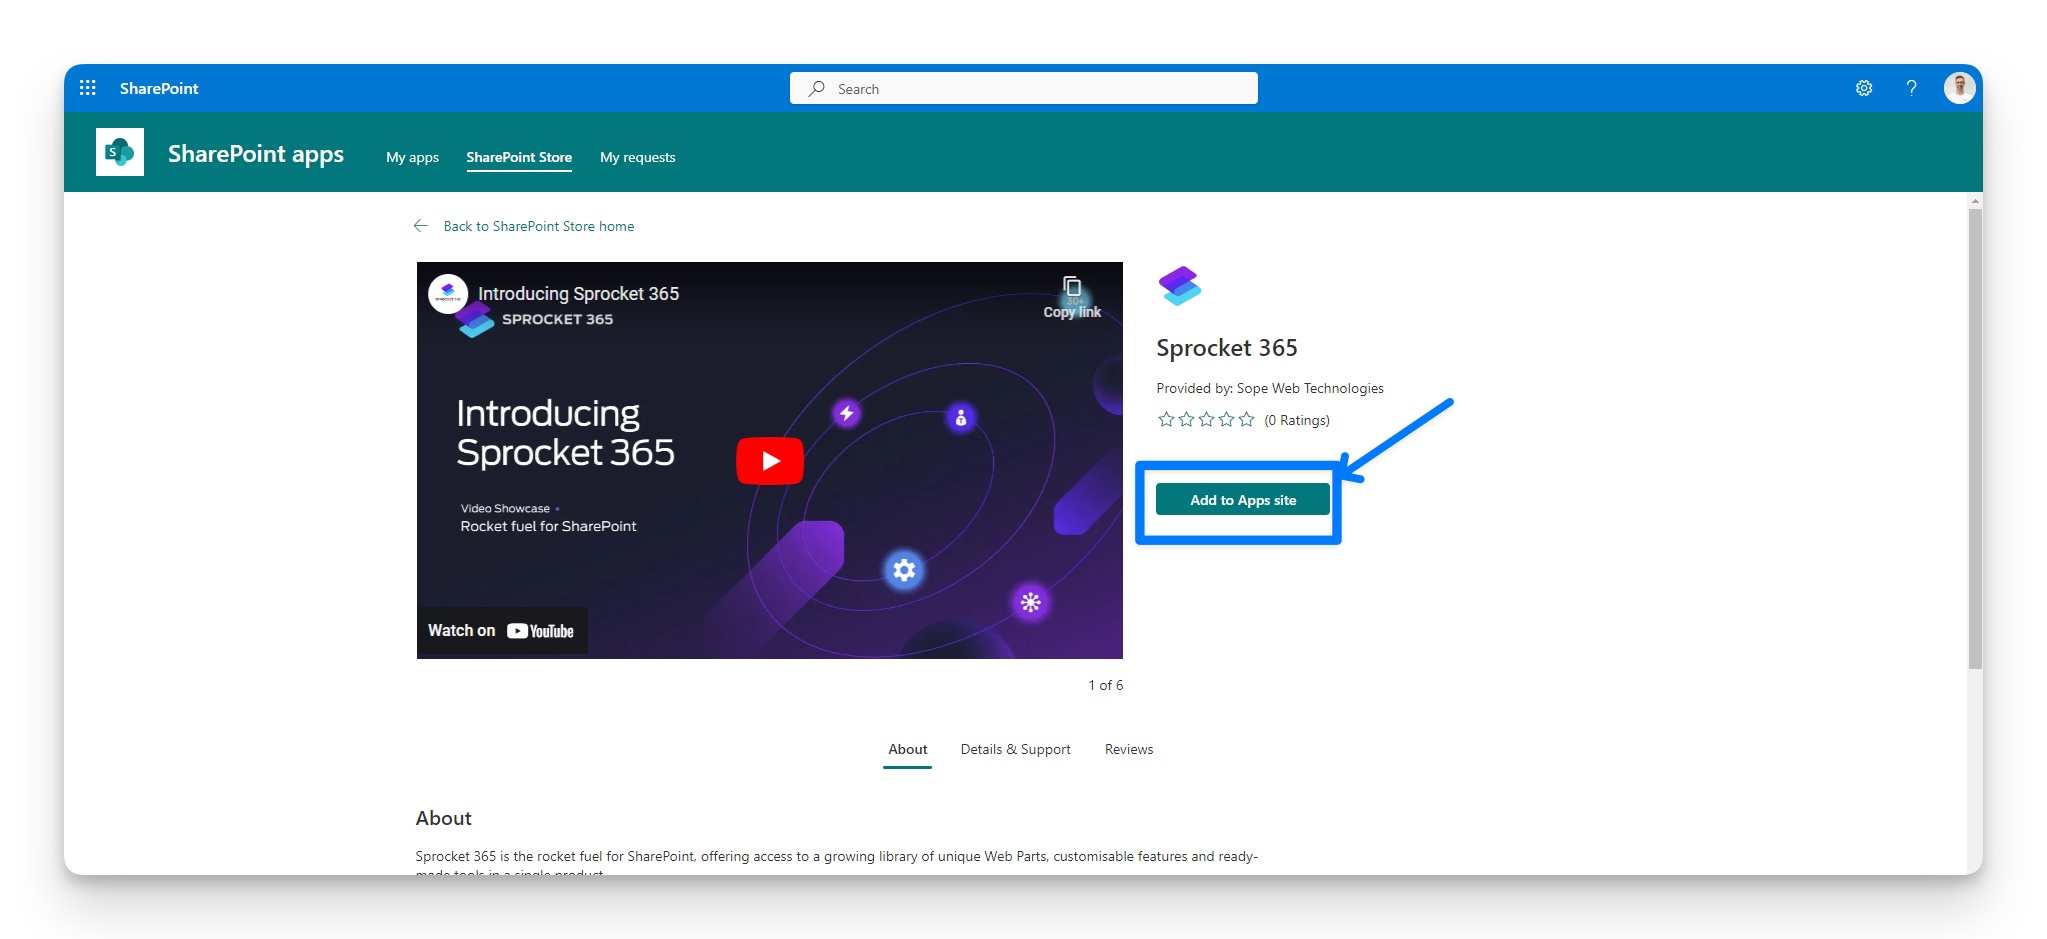Click Back to SharePoint Store home
The height and width of the screenshot is (939, 2047).
[x=538, y=226]
